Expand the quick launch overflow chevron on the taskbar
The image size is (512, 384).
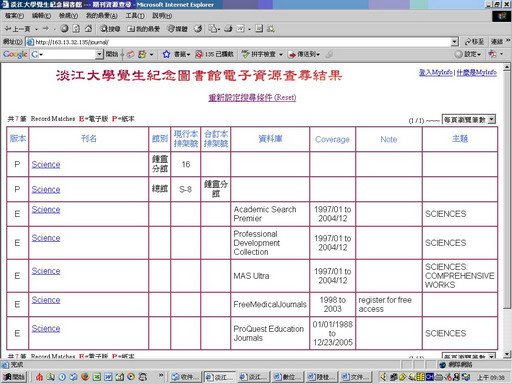(161, 376)
